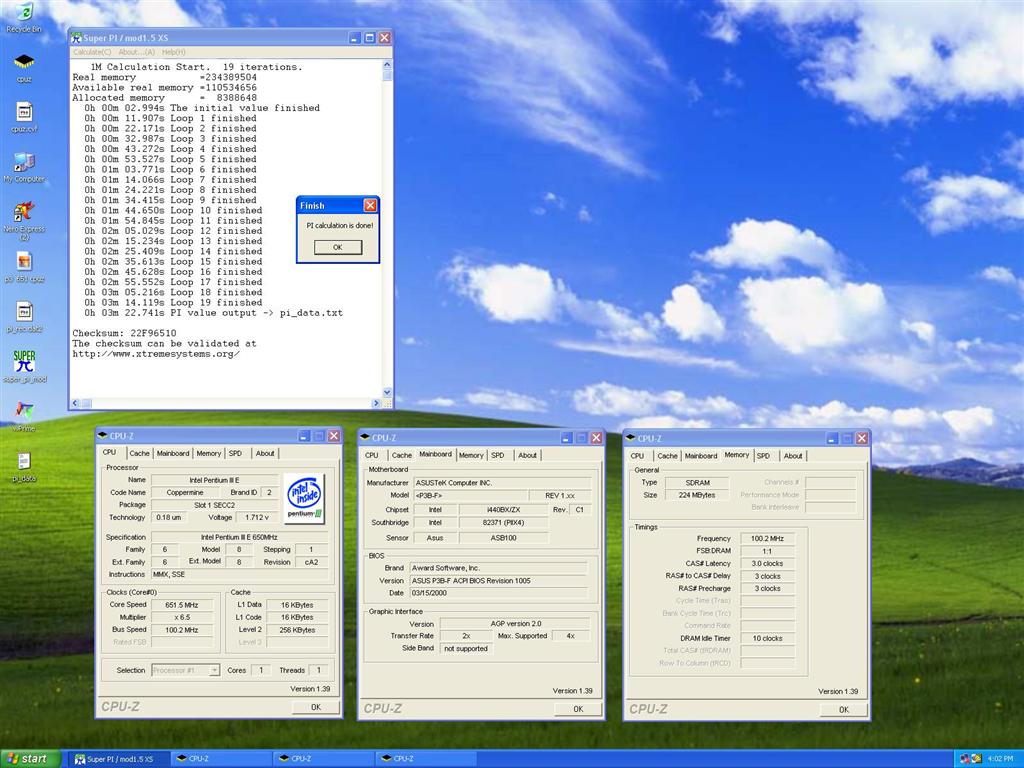Viewport: 1024px width, 768px height.
Task: Click OK in the CPU tab CPU-Z window
Action: (x=316, y=707)
